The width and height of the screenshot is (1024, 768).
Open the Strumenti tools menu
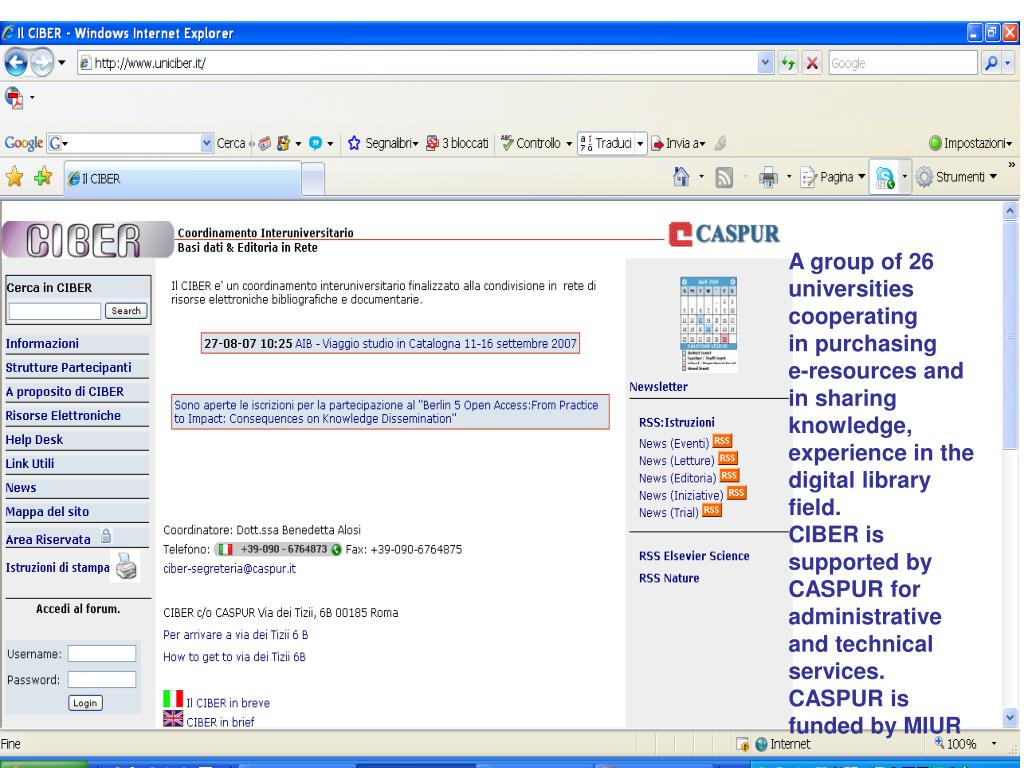point(957,177)
